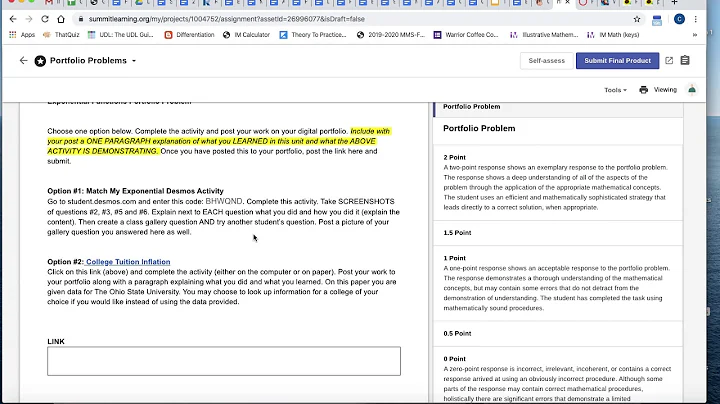The height and width of the screenshot is (404, 720).
Task: Click the Desmos code BHWQND
Action: coord(224,201)
